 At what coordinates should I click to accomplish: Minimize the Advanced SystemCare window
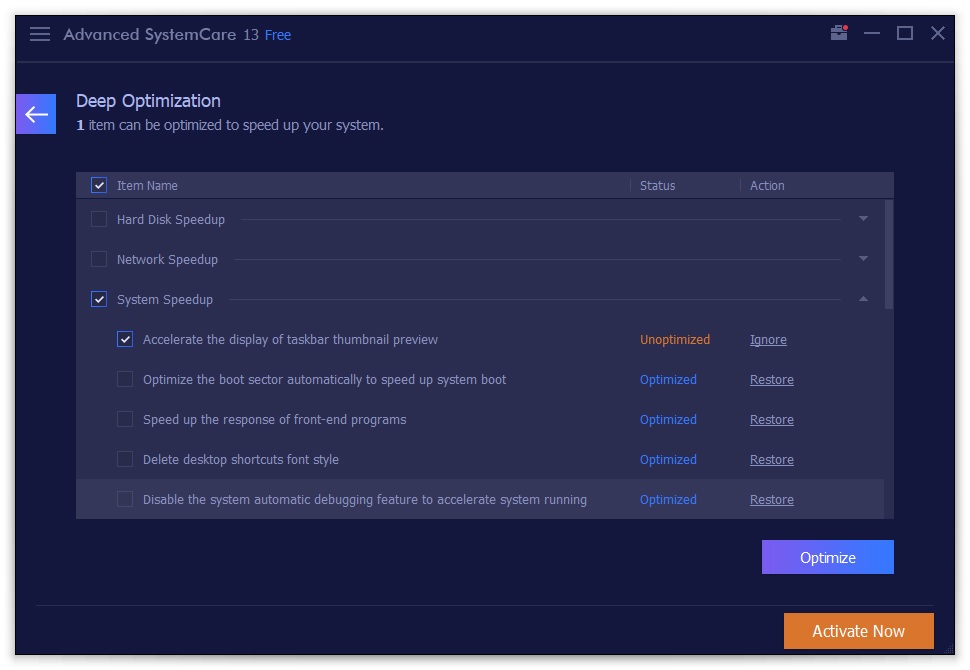tap(872, 34)
